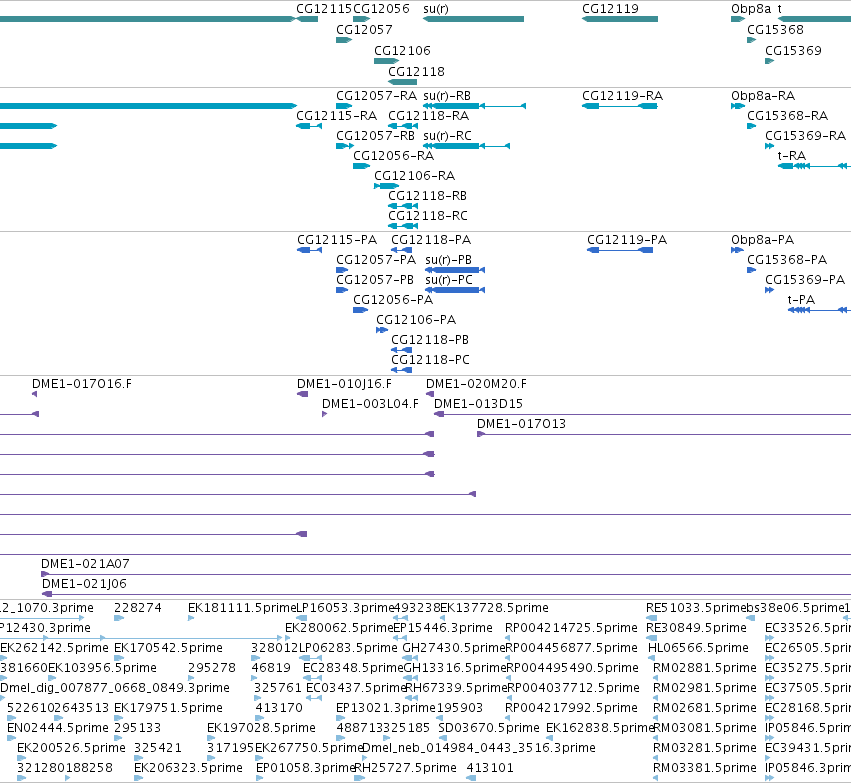The image size is (851, 783).
Task: Select clone DME1-020M20.F
Action: (x=477, y=385)
